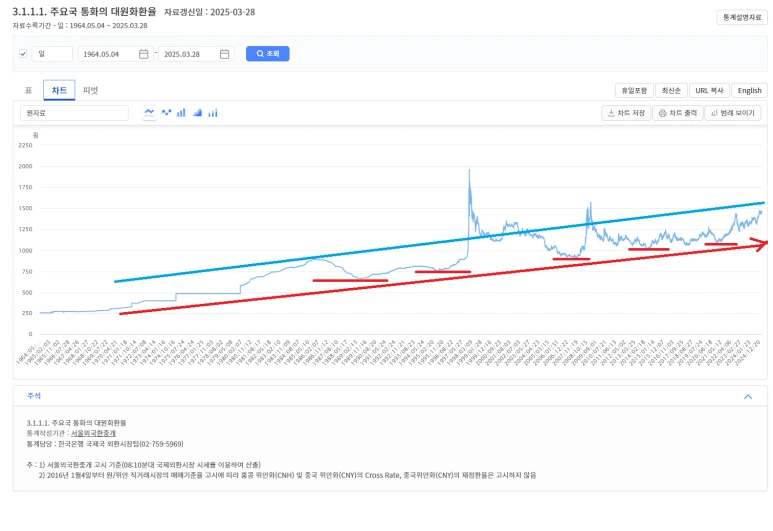Open the end date calendar picker

pos(224,54)
